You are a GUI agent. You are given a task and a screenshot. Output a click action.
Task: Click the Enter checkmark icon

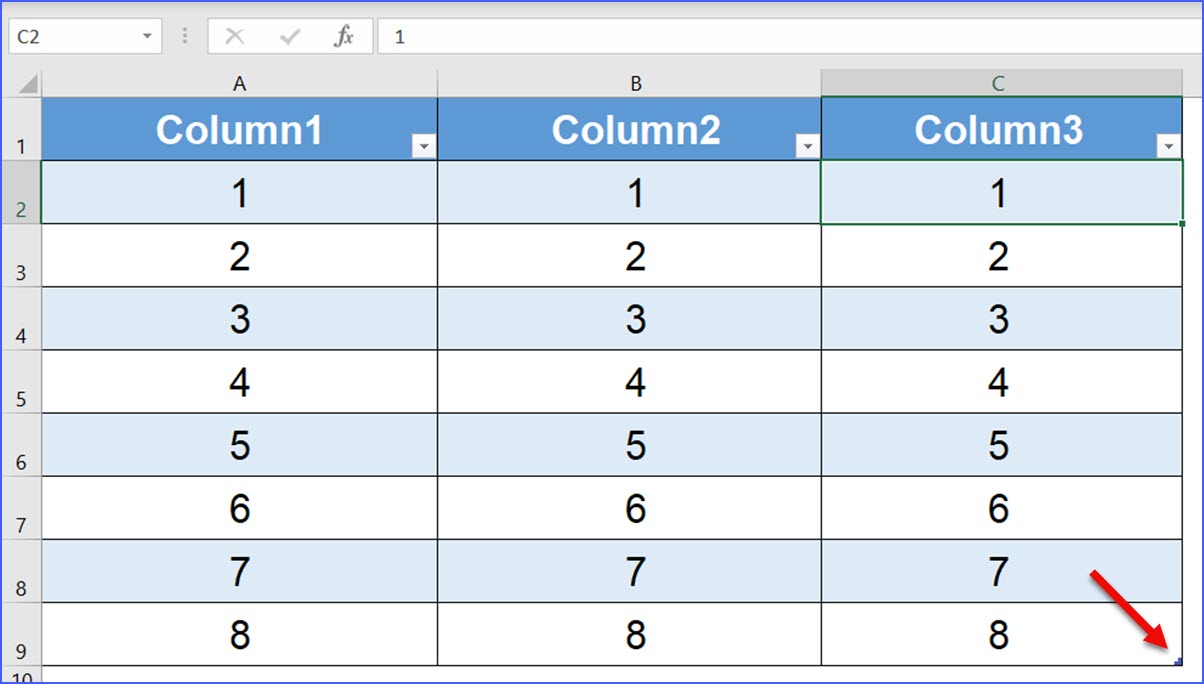(x=290, y=35)
